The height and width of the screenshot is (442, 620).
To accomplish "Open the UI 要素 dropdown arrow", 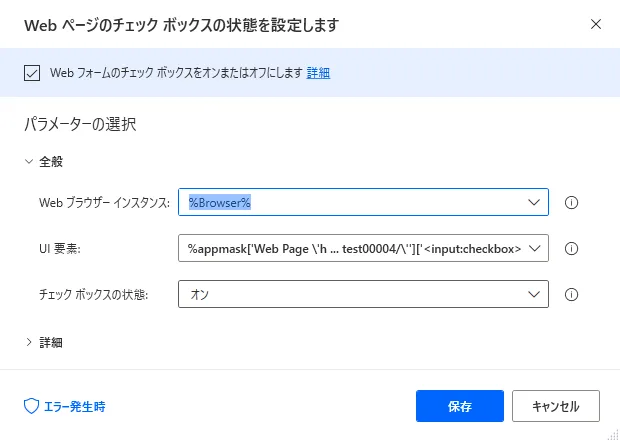I will tap(532, 248).
